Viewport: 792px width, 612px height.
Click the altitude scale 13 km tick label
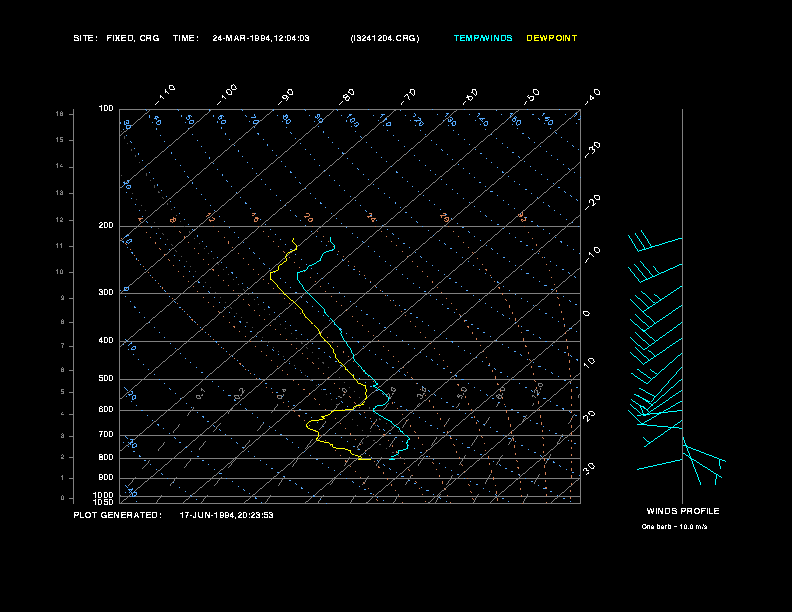point(60,193)
